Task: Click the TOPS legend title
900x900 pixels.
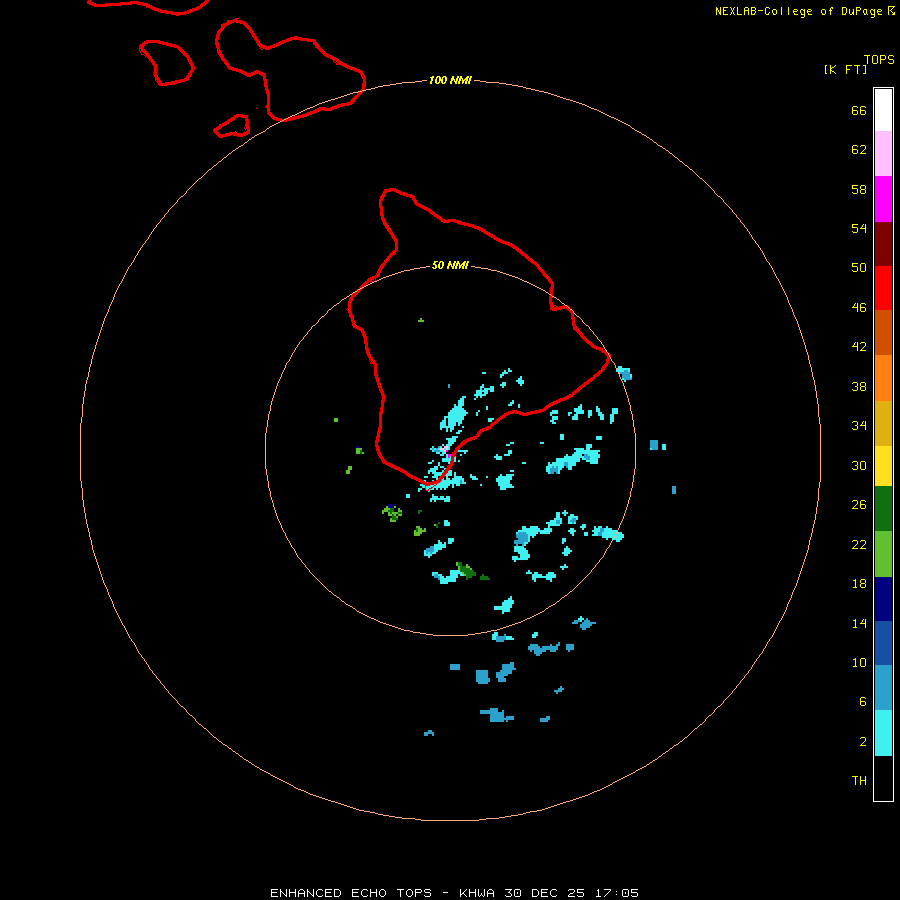Action: point(879,59)
